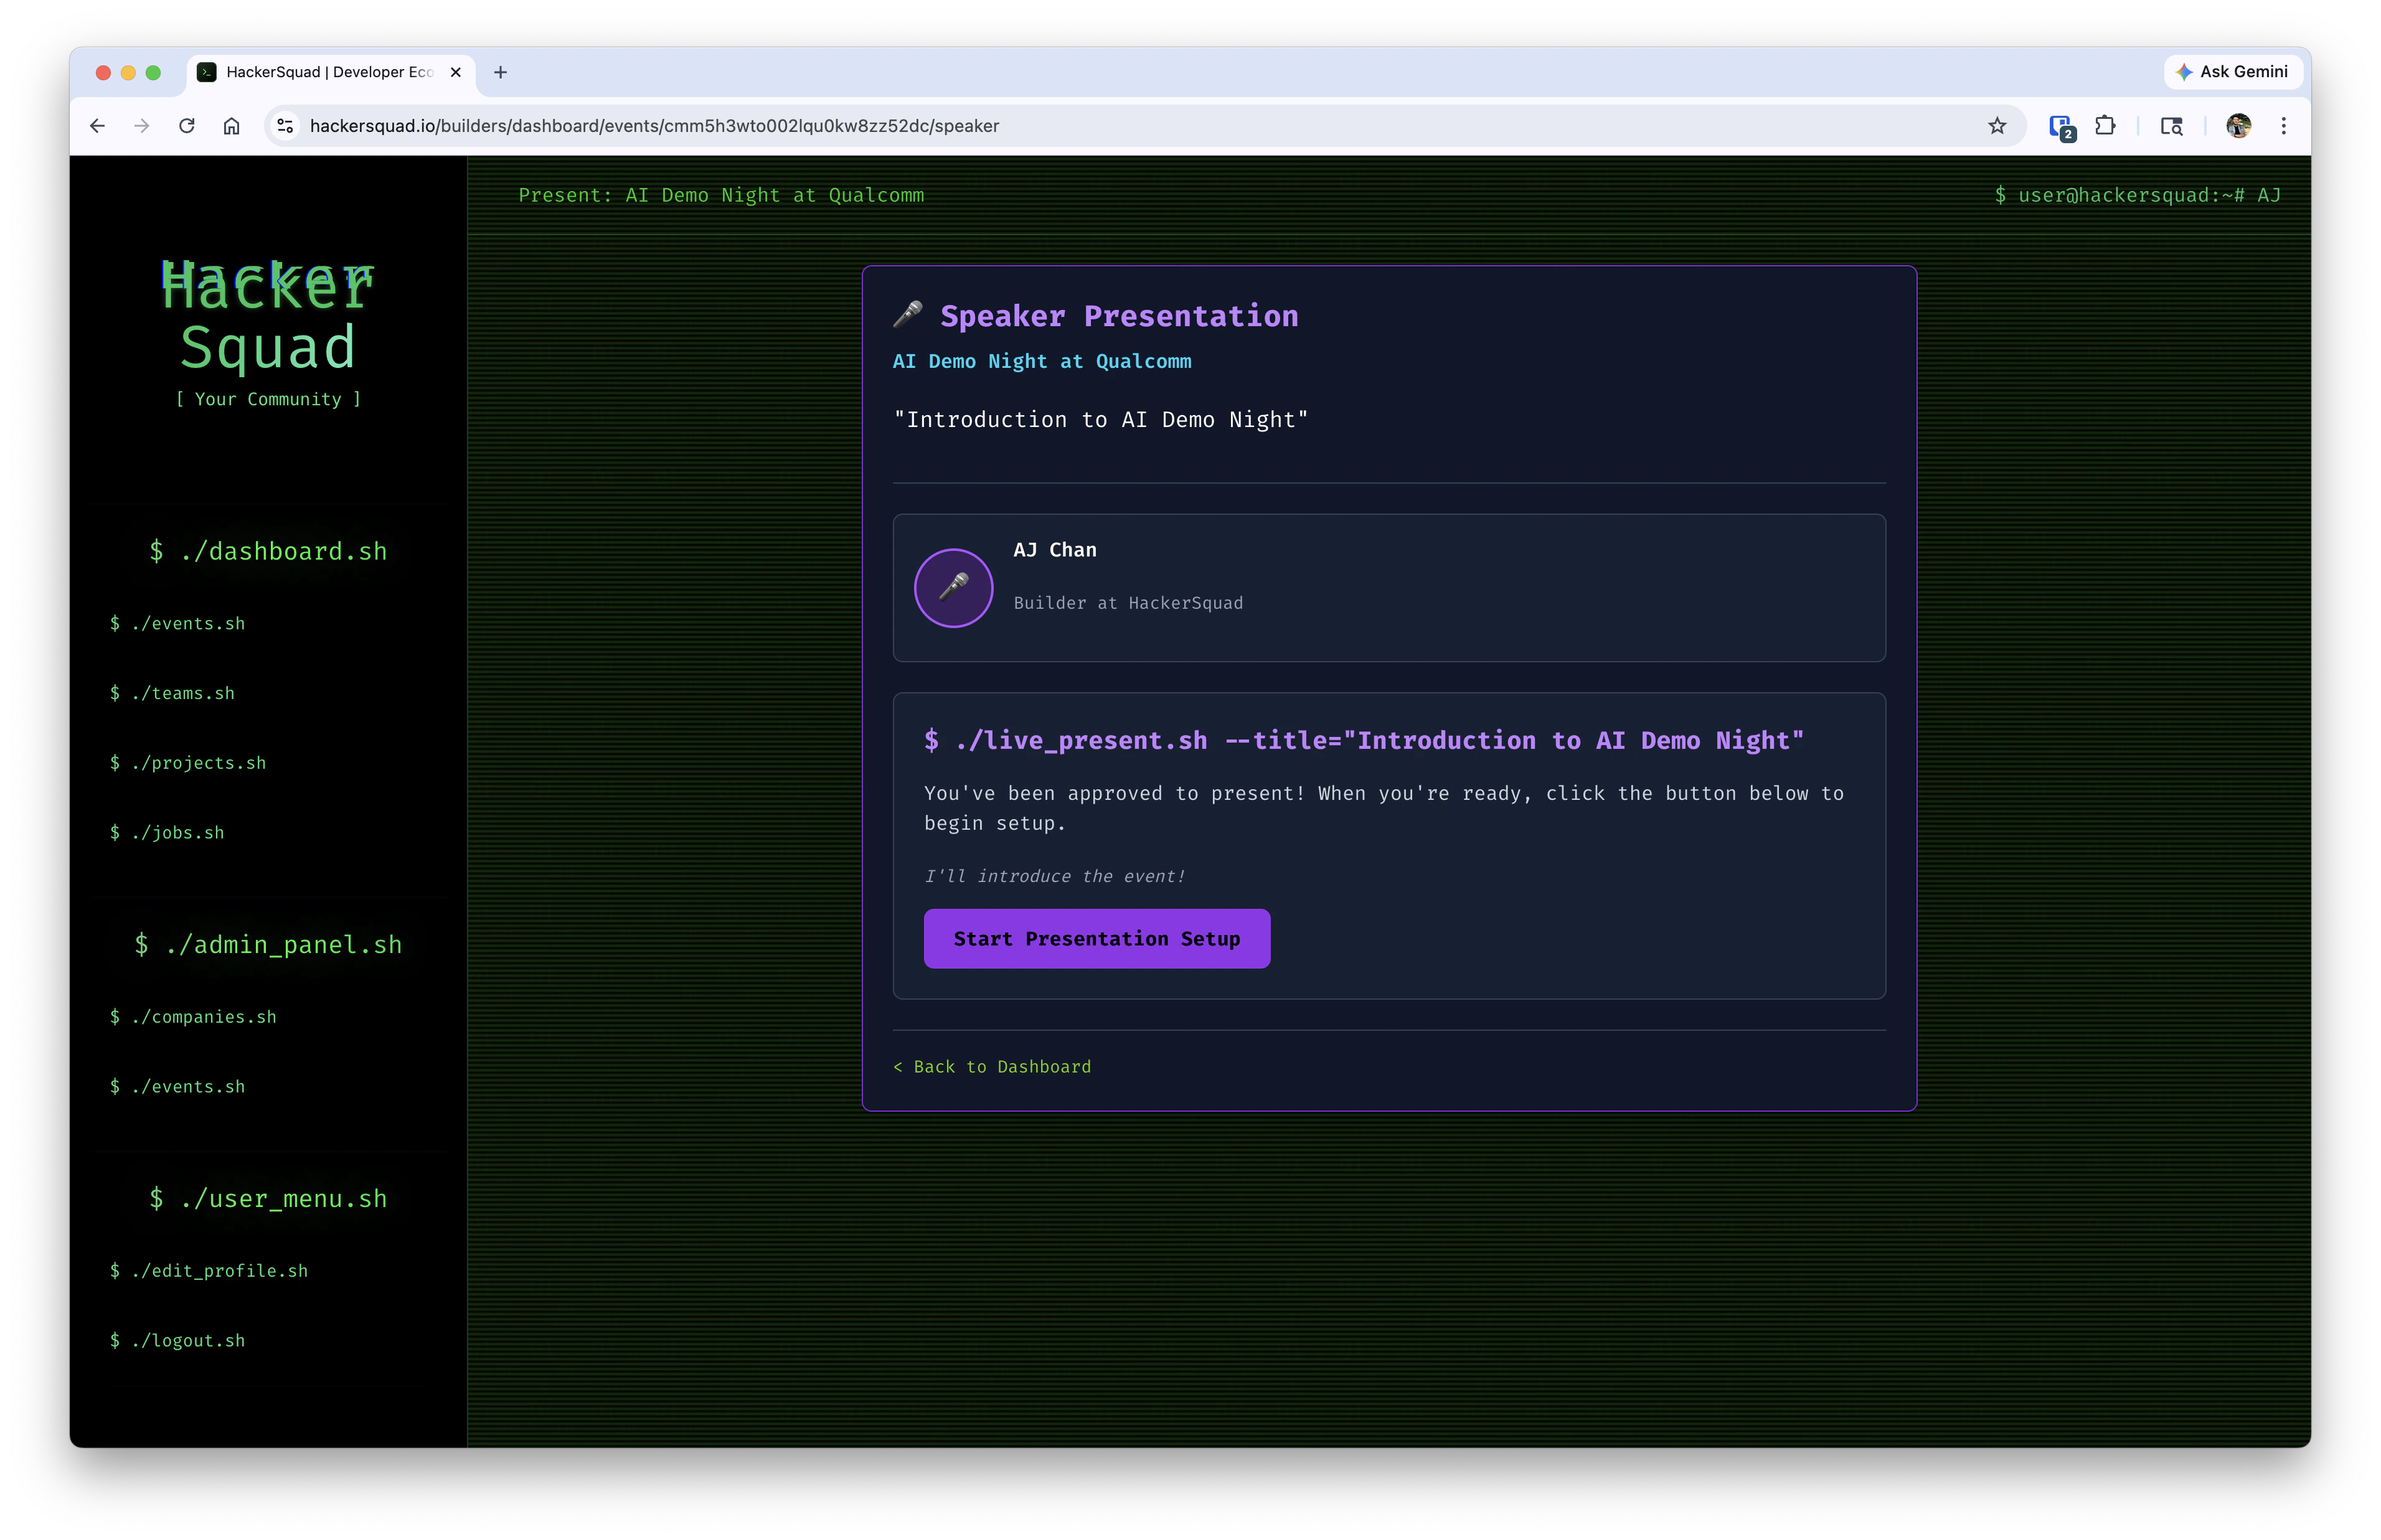Click the Ask Gemini button
This screenshot has height=1540, width=2381.
[x=2232, y=72]
